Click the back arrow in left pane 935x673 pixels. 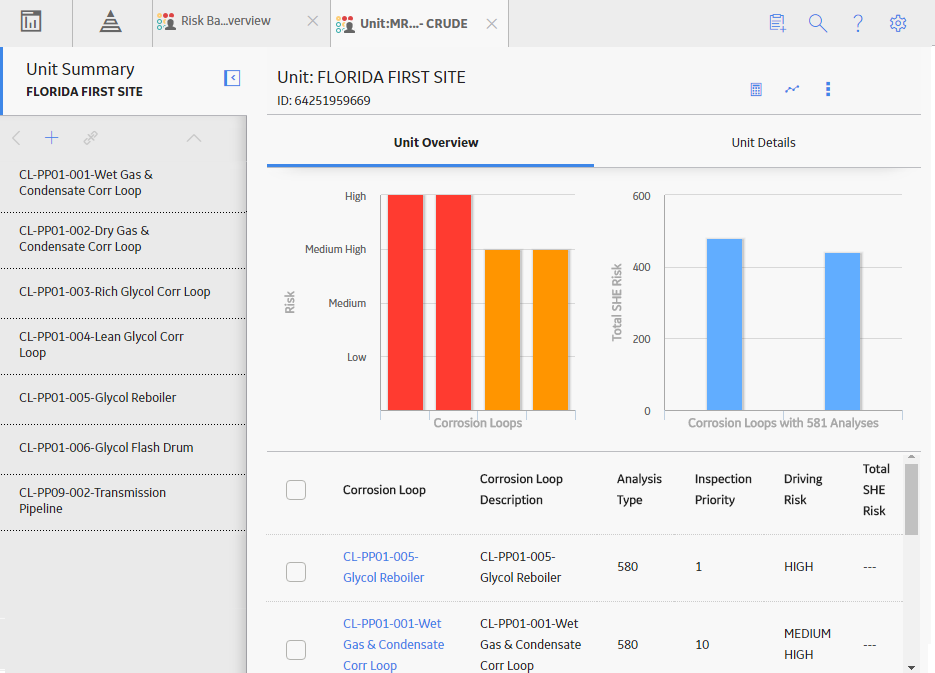(17, 138)
